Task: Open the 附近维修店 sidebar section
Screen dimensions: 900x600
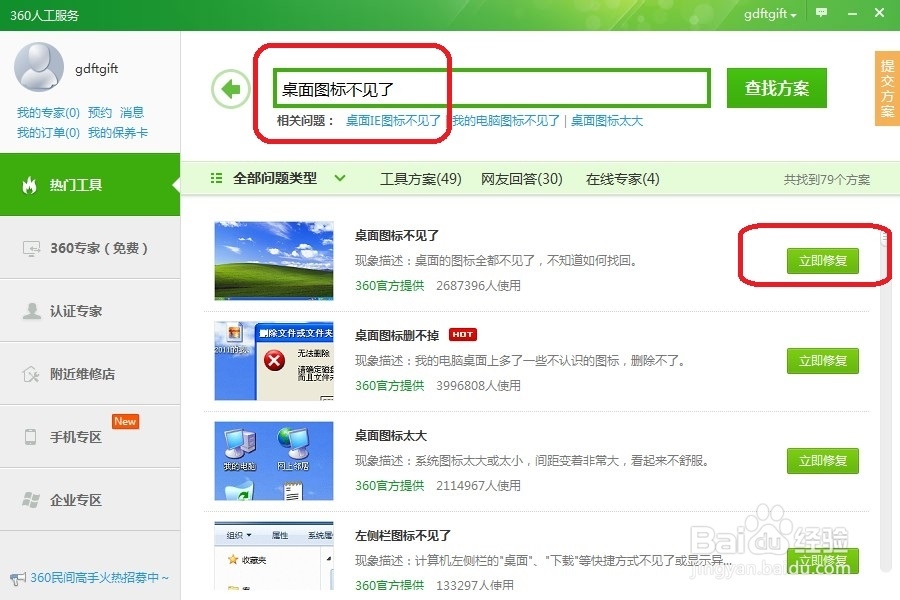Action: click(90, 374)
